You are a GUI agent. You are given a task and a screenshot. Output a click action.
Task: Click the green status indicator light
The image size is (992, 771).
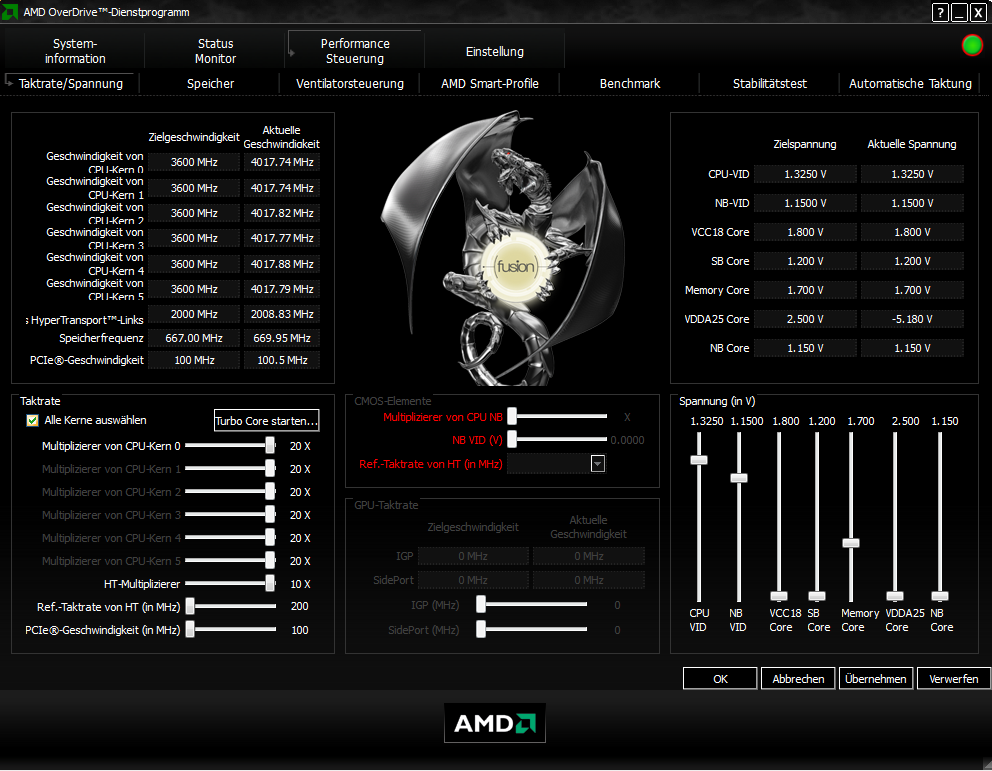(x=972, y=45)
